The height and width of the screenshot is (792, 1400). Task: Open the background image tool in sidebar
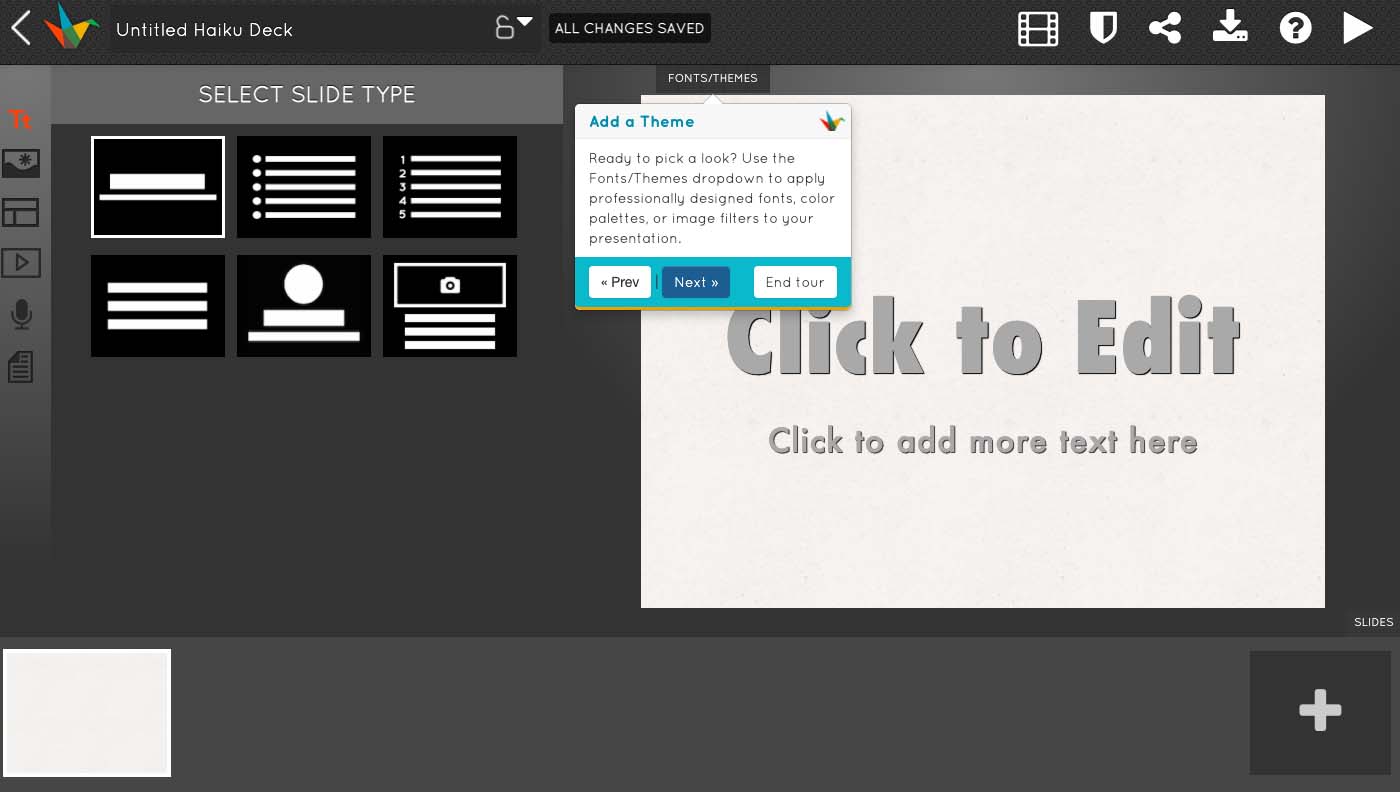click(21, 164)
